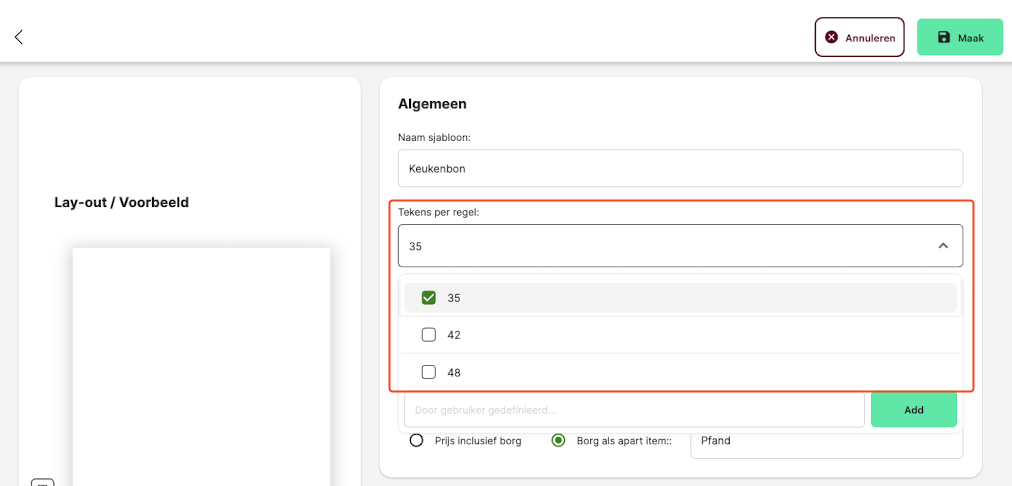1012x486 pixels.
Task: Open the Tekens per regel combo box
Action: pyautogui.click(x=680, y=246)
